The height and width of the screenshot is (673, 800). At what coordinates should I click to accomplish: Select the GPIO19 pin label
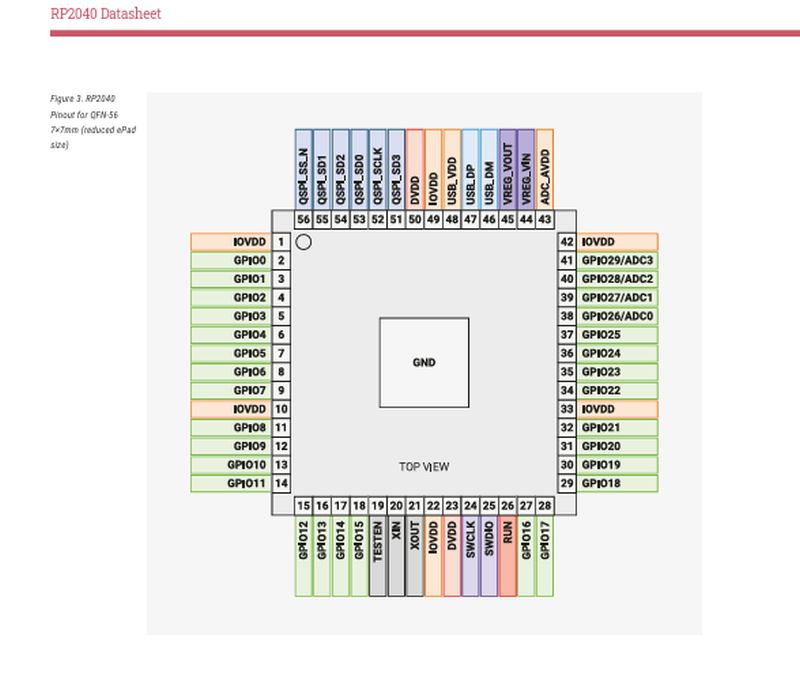pyautogui.click(x=617, y=465)
